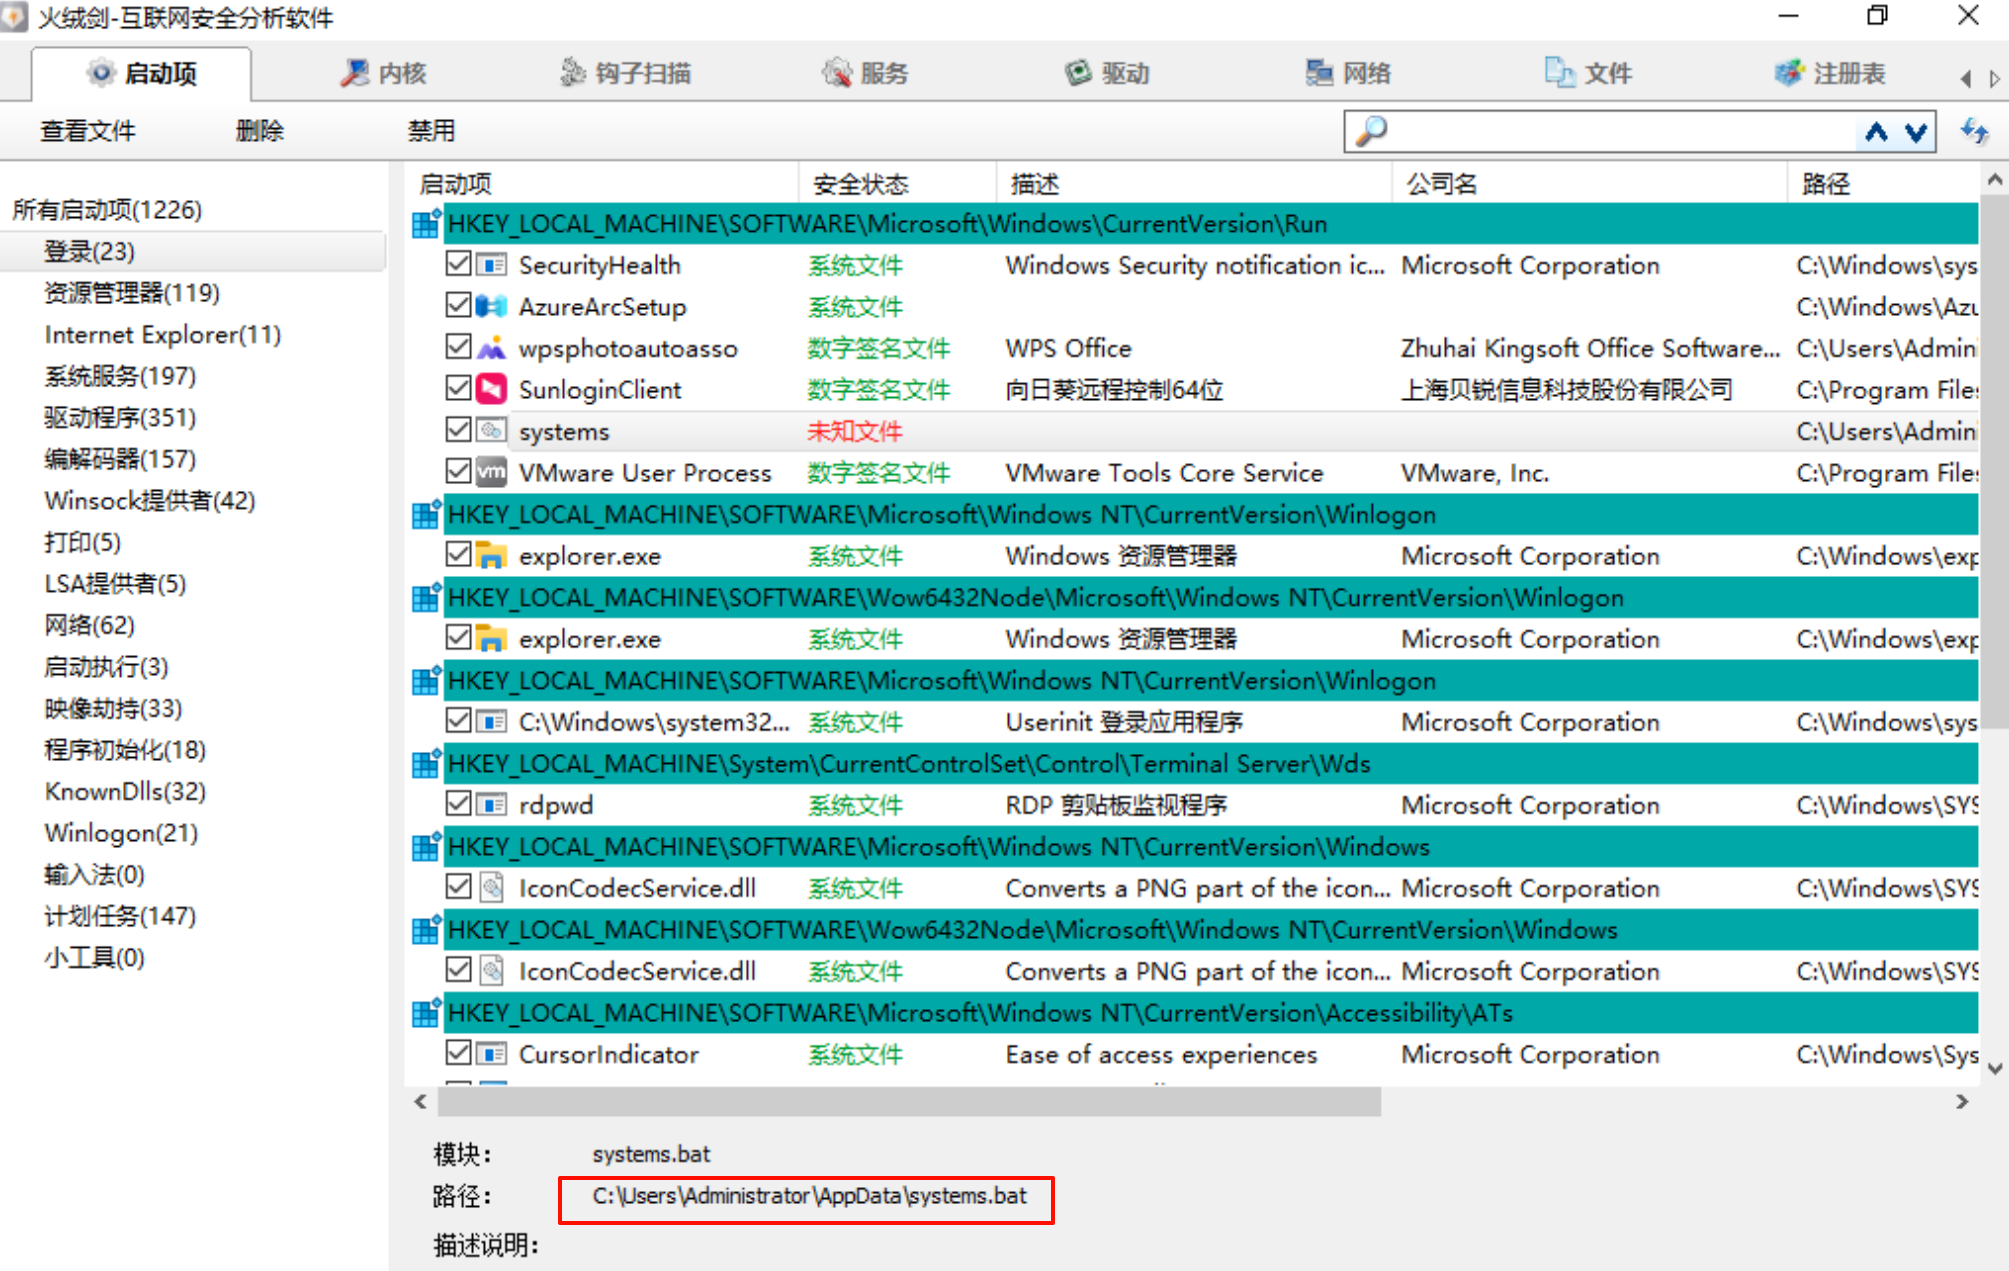This screenshot has height=1271, width=2009.
Task: Toggle the rdpwd checkbox
Action: [458, 803]
